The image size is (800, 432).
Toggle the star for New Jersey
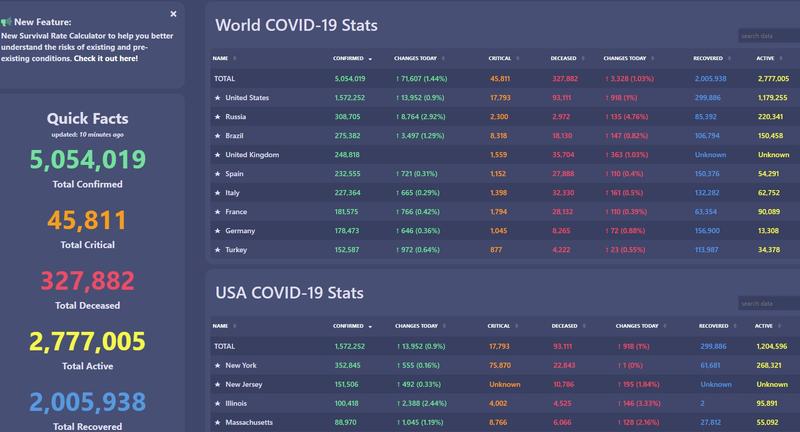(x=217, y=385)
